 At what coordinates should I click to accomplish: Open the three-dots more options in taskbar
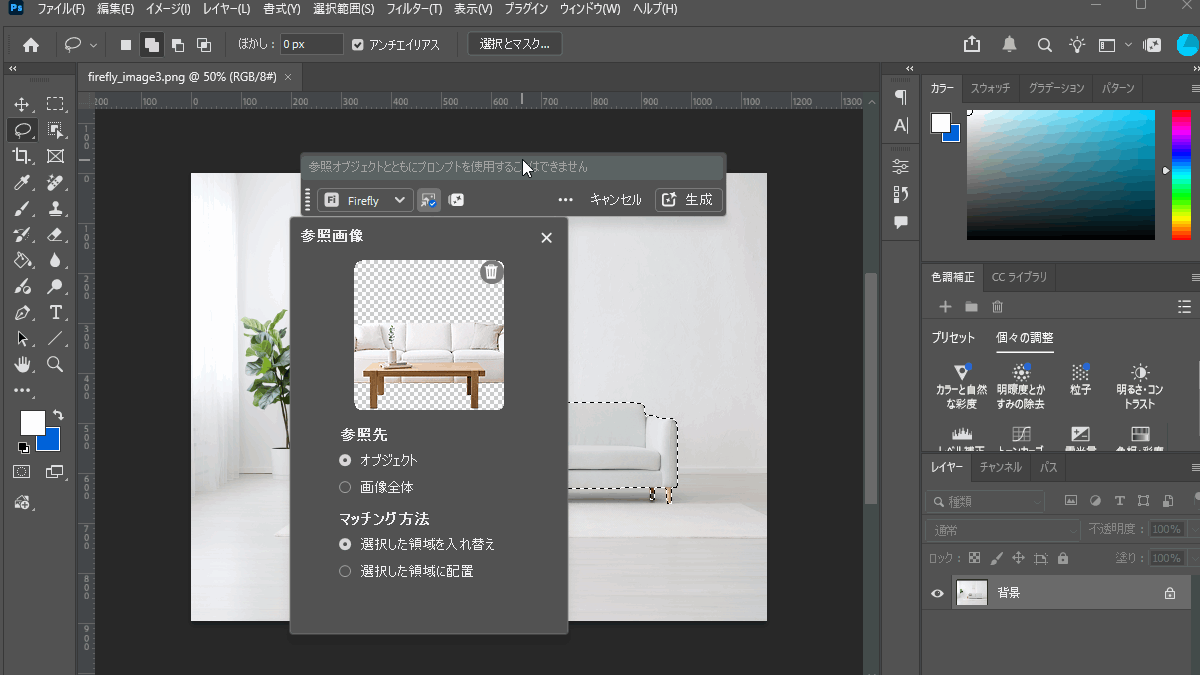[x=565, y=200]
